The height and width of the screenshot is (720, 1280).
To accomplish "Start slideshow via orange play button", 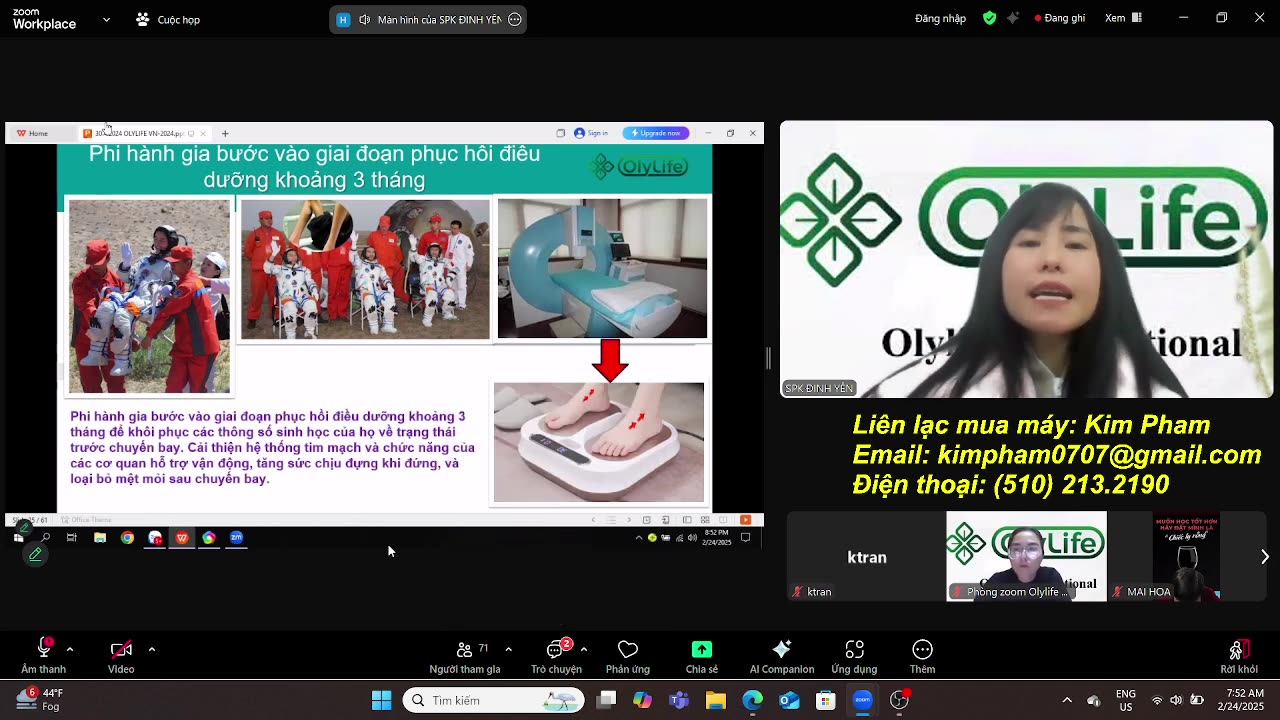I will coord(745,520).
